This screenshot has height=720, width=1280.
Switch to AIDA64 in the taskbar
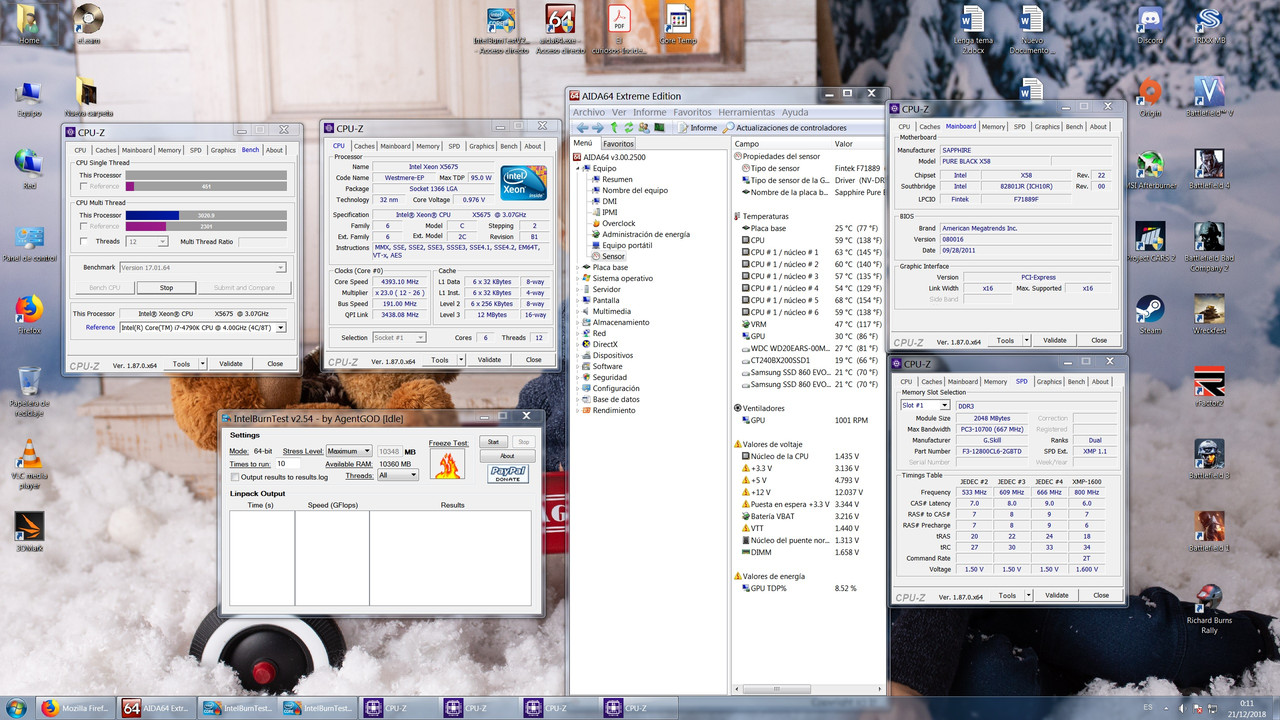[157, 708]
